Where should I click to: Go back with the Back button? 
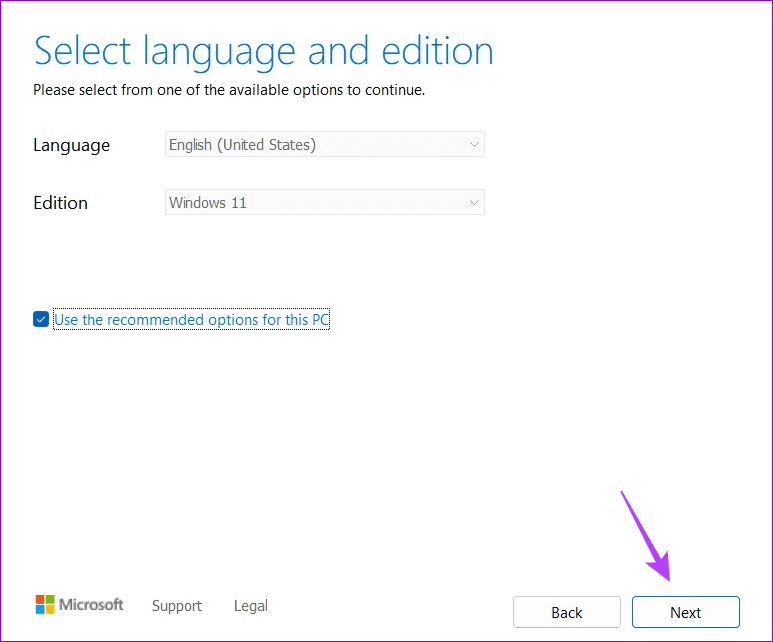[566, 612]
